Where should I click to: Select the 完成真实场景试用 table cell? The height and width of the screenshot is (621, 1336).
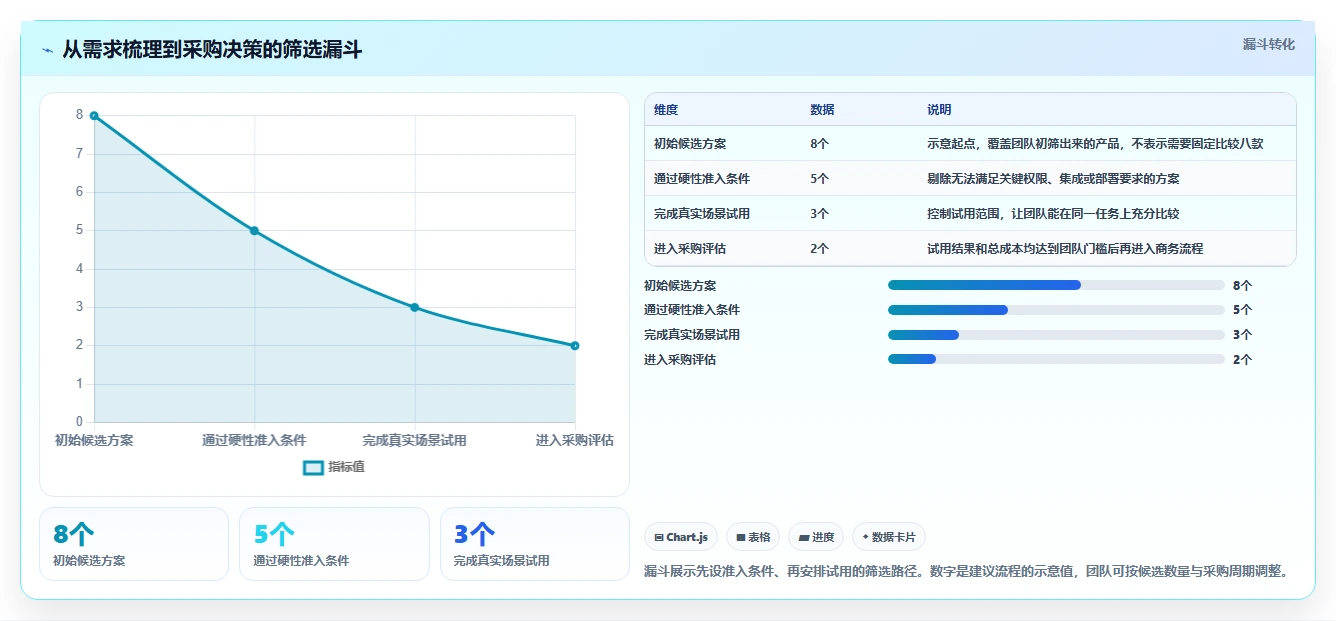pos(702,214)
